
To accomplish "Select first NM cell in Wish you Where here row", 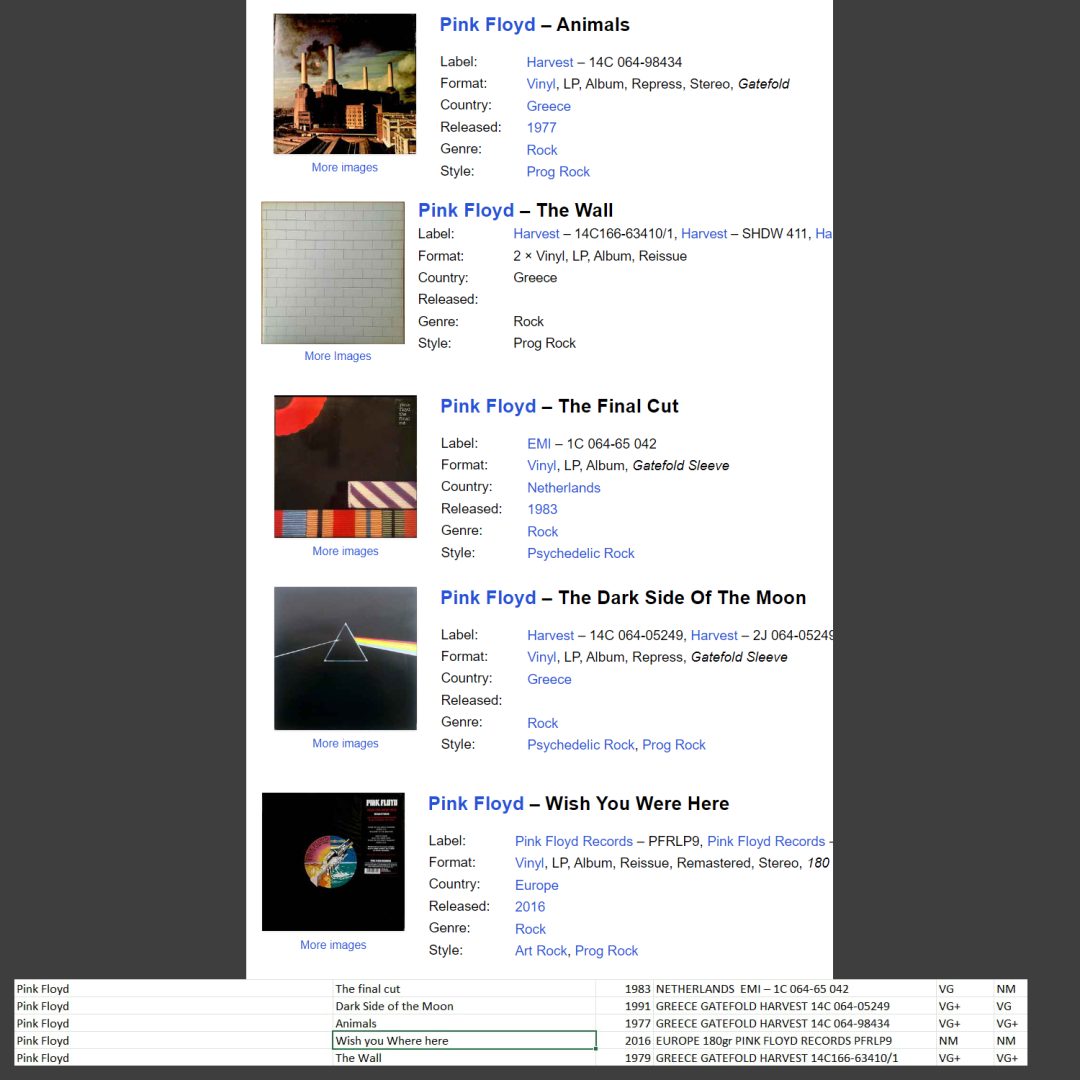I will [964, 1040].
